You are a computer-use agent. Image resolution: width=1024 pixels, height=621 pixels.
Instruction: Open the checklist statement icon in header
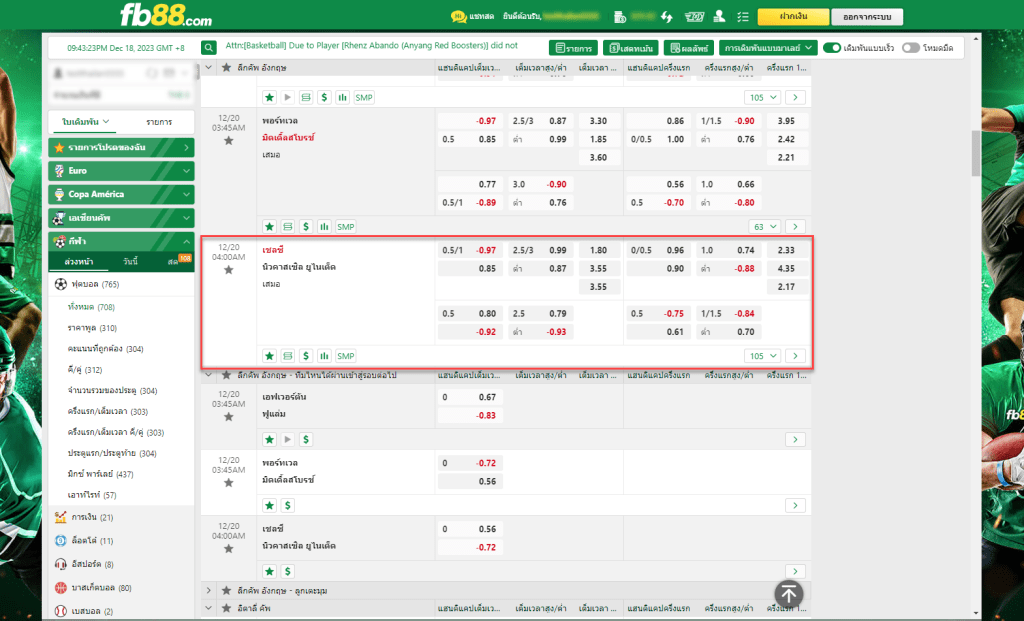coord(743,16)
